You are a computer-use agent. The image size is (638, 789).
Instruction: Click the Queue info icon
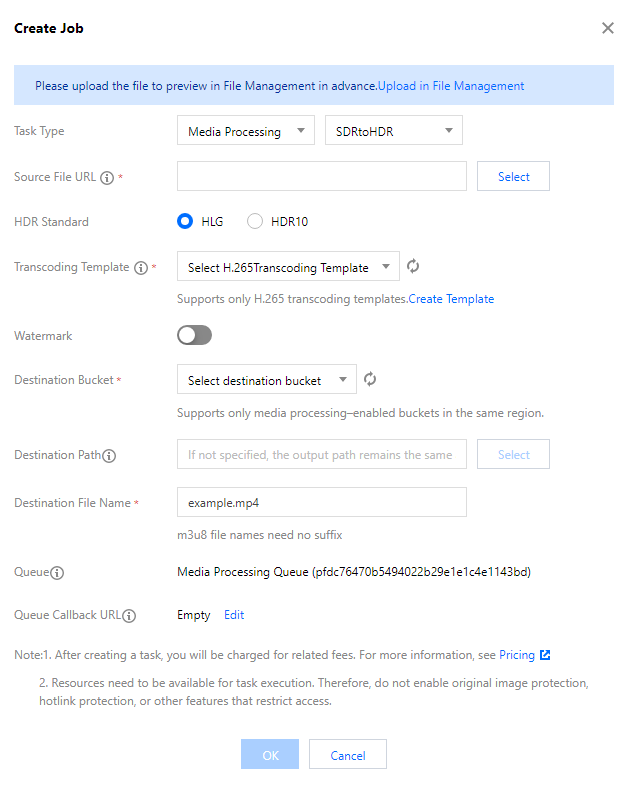pyautogui.click(x=58, y=573)
